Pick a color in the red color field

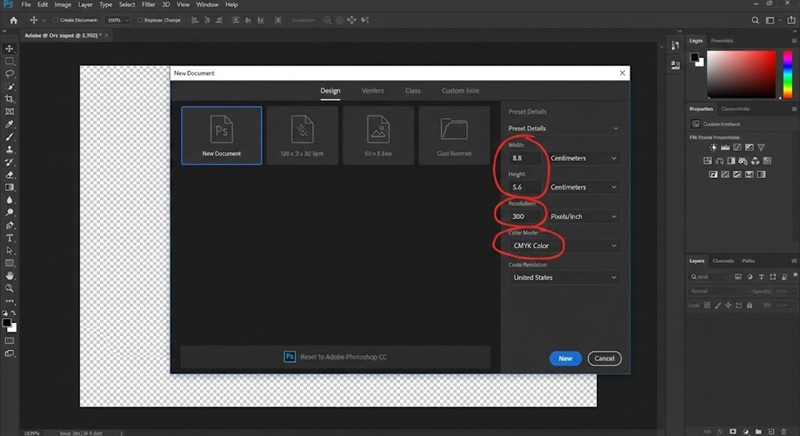point(741,74)
